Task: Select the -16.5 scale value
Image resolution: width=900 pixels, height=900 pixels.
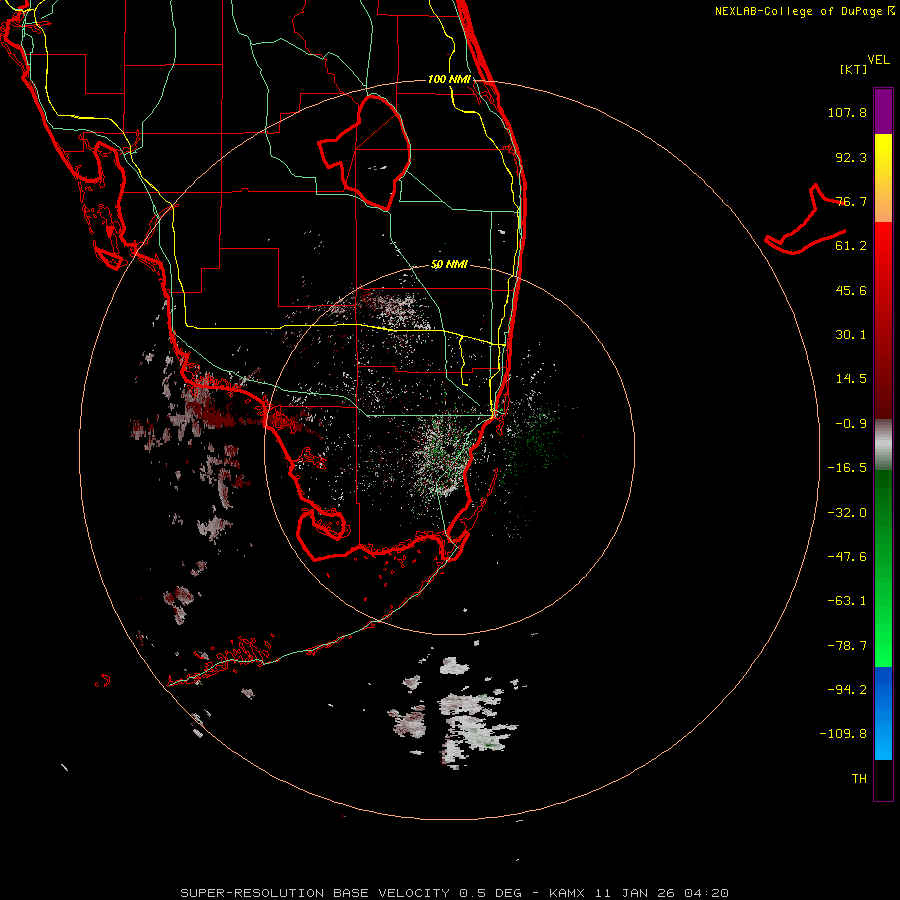Action: coord(847,468)
